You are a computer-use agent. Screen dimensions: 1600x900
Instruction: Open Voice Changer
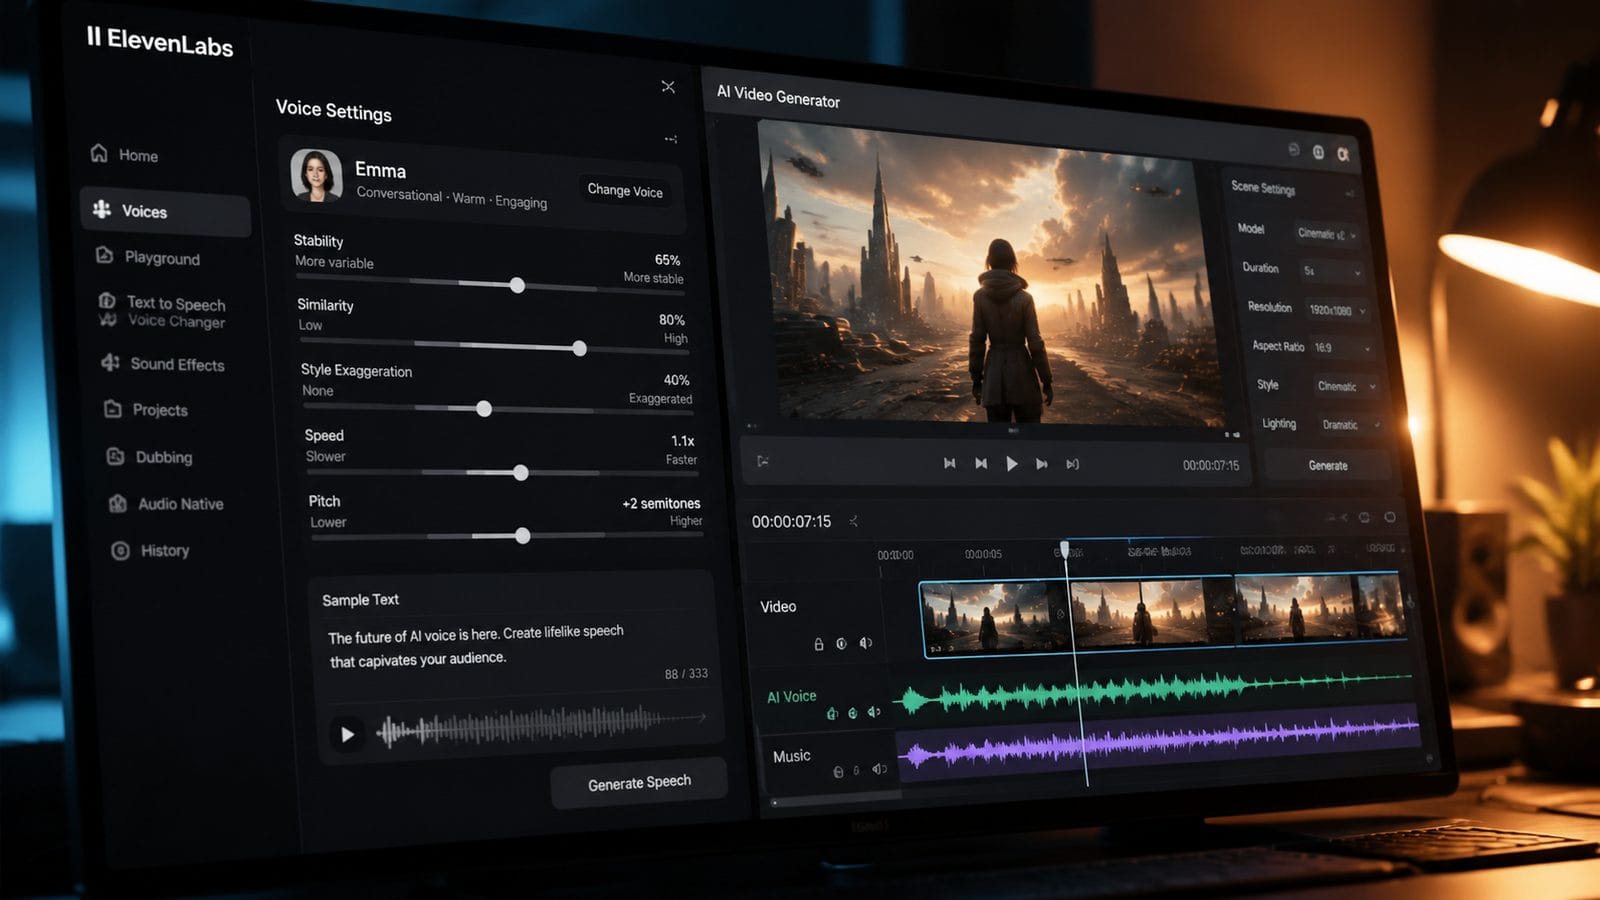pyautogui.click(x=176, y=321)
